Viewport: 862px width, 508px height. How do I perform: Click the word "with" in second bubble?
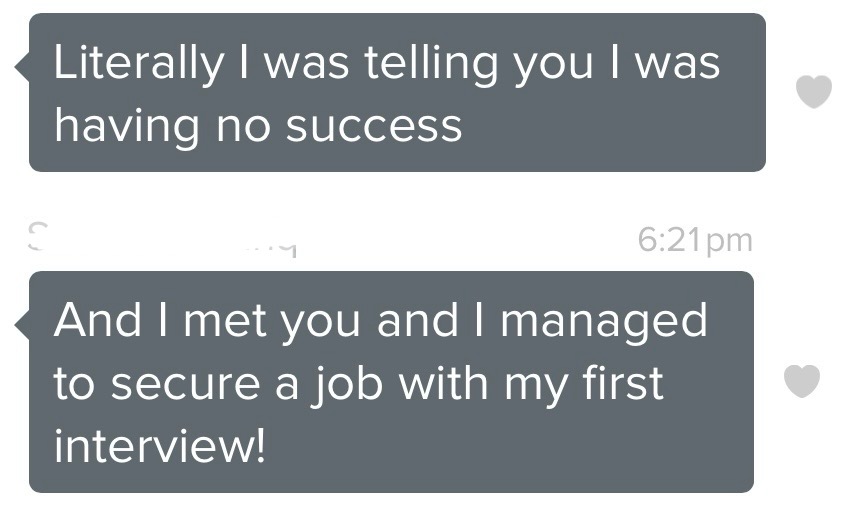coord(443,382)
